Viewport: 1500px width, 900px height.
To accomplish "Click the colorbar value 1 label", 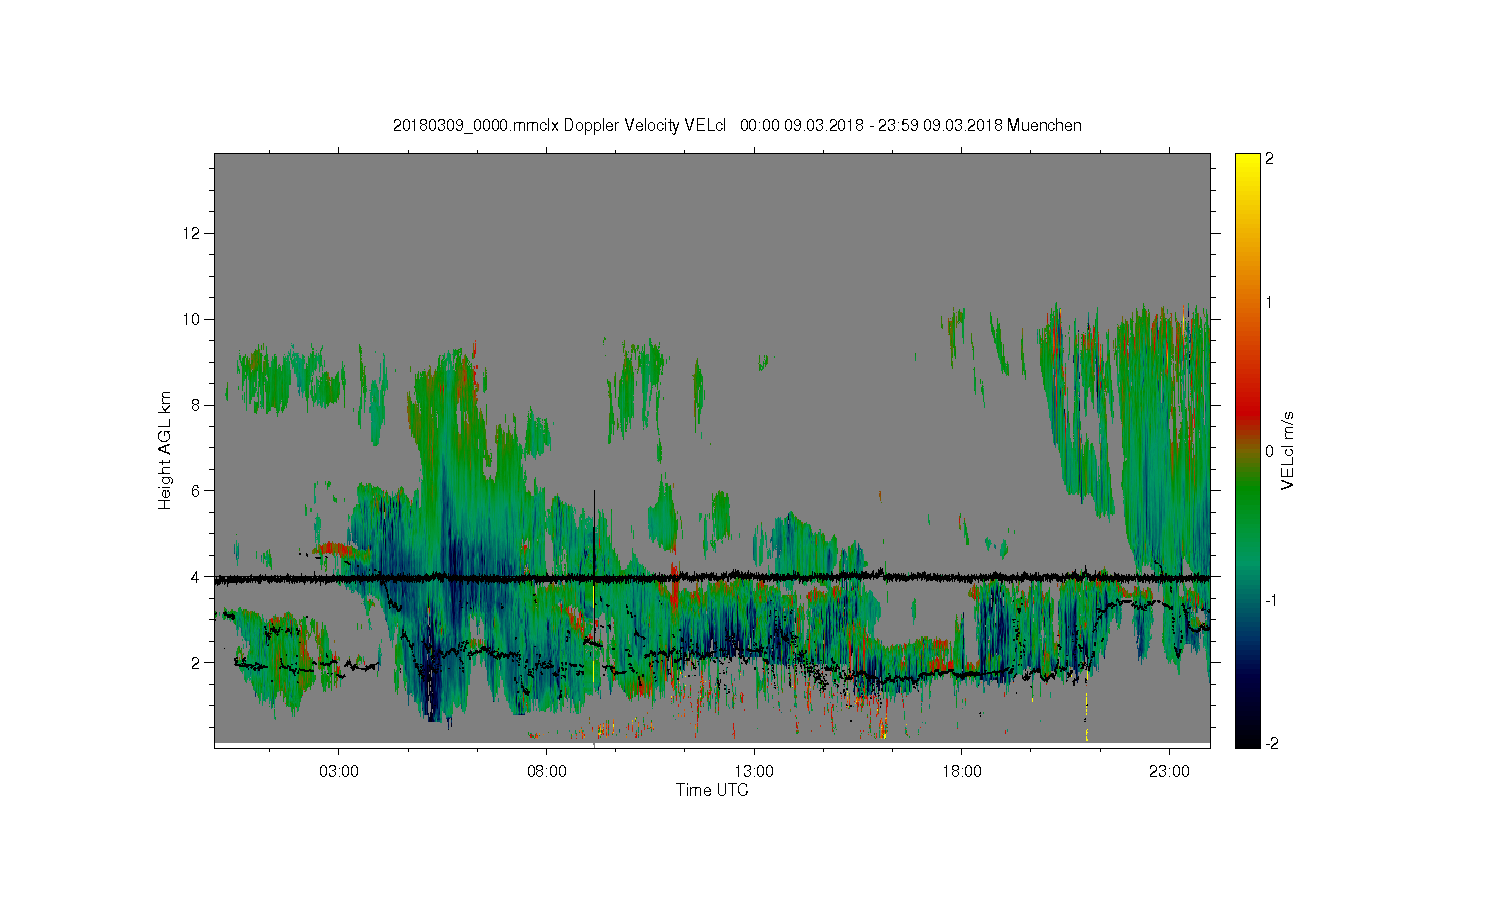I will tap(1269, 302).
